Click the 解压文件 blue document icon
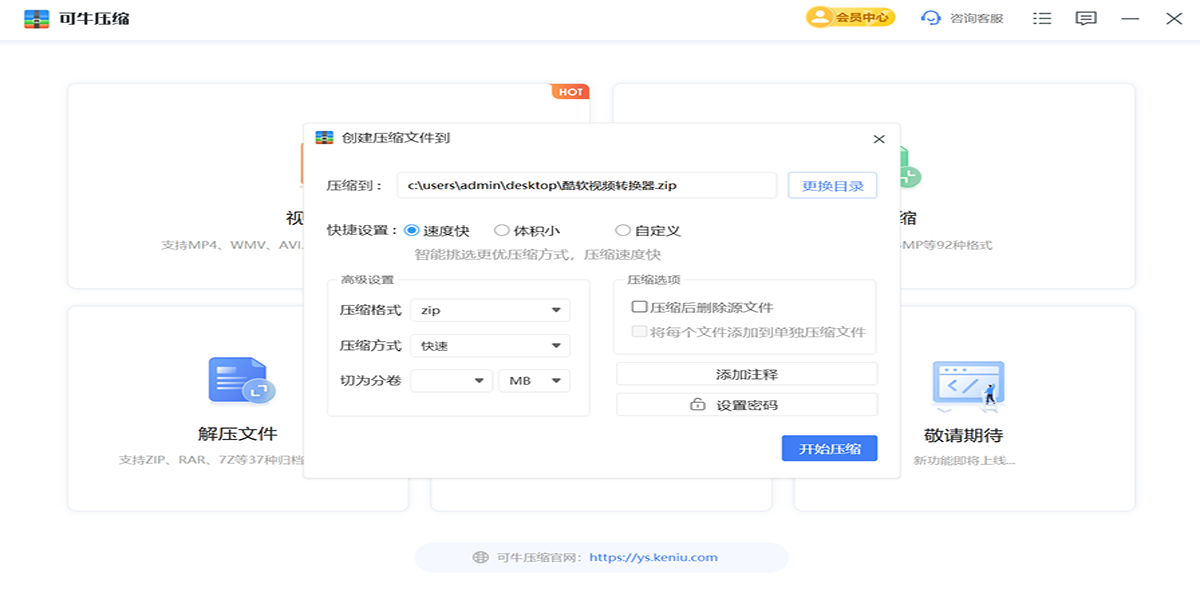 pyautogui.click(x=241, y=381)
